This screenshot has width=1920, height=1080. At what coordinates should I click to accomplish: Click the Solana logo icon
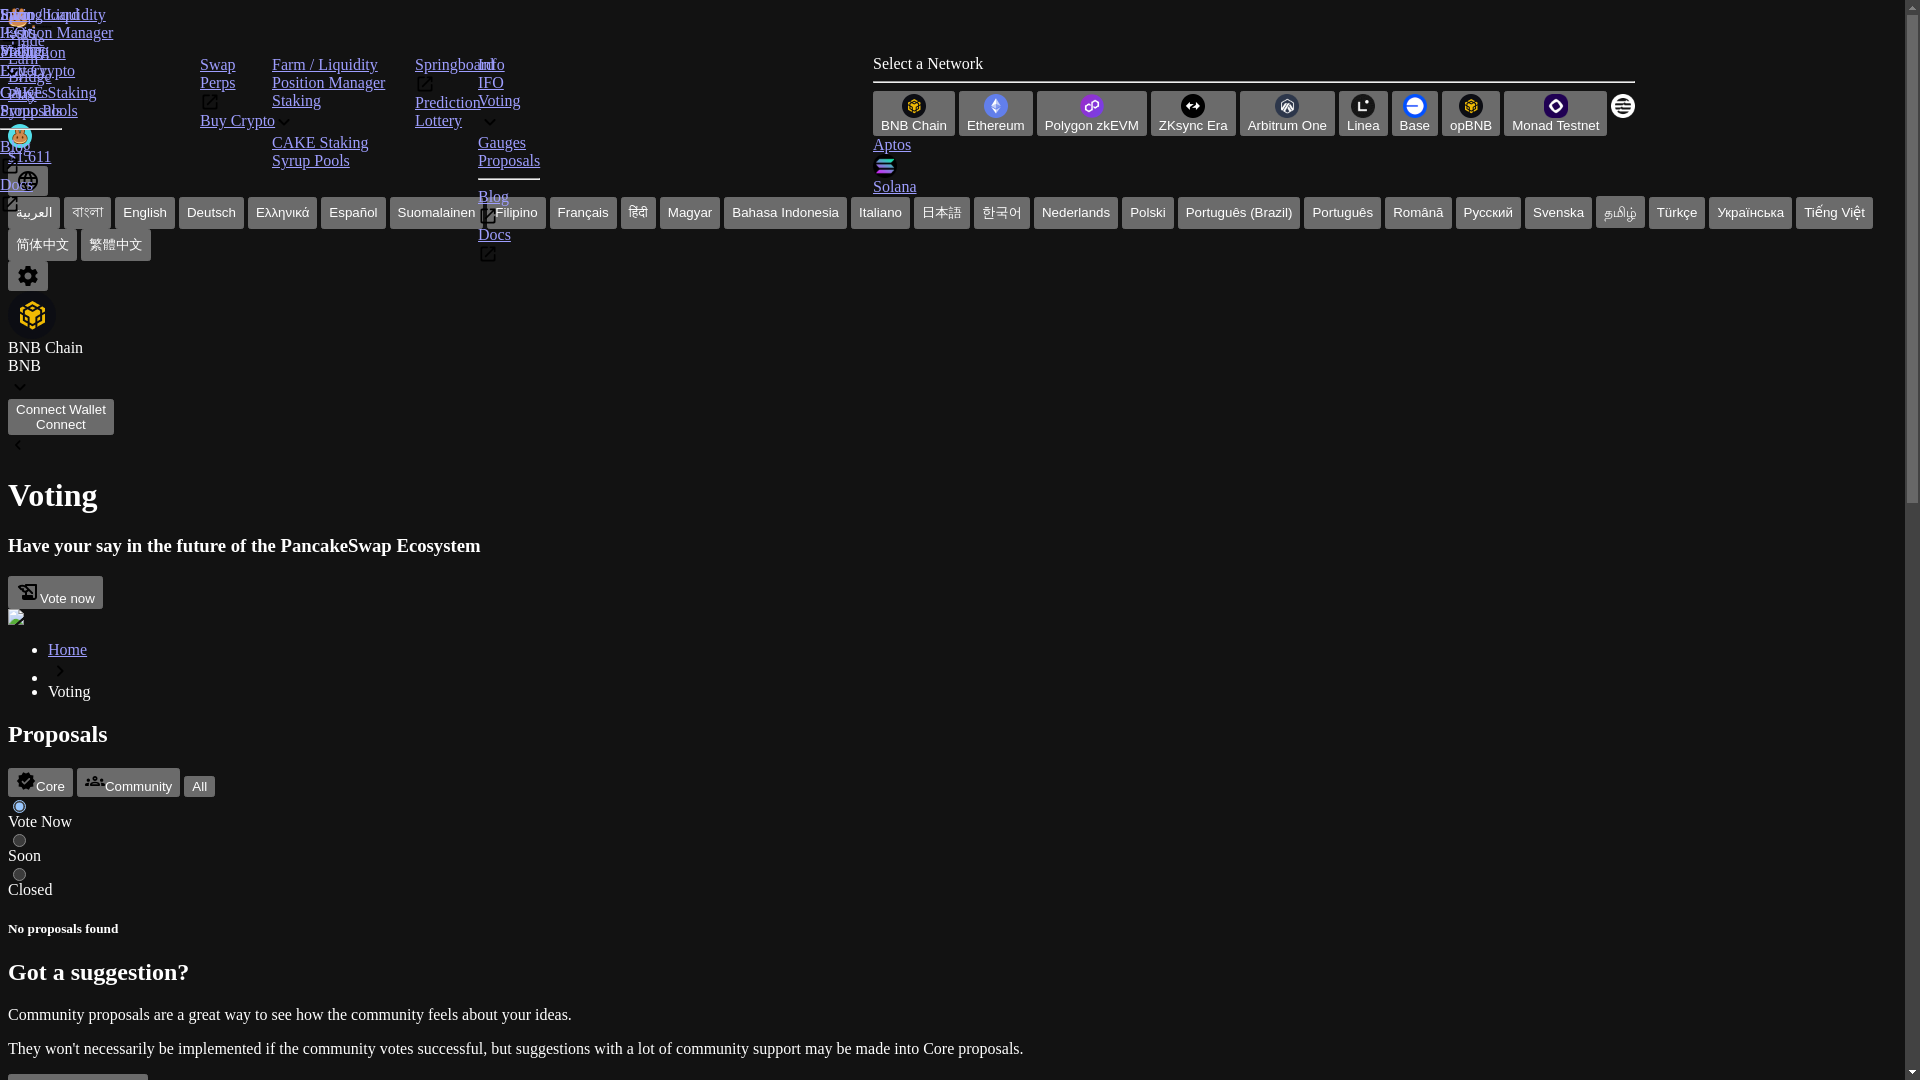[x=885, y=166]
